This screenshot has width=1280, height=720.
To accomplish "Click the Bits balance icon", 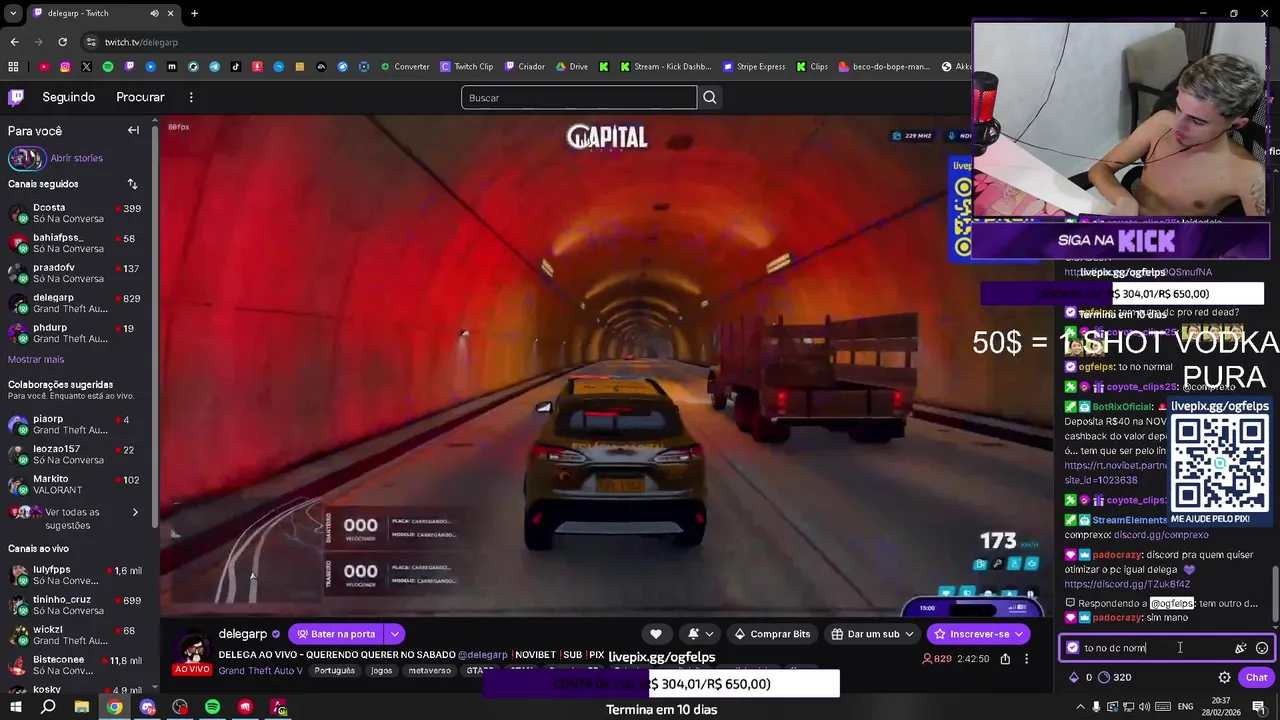I will 1074,677.
